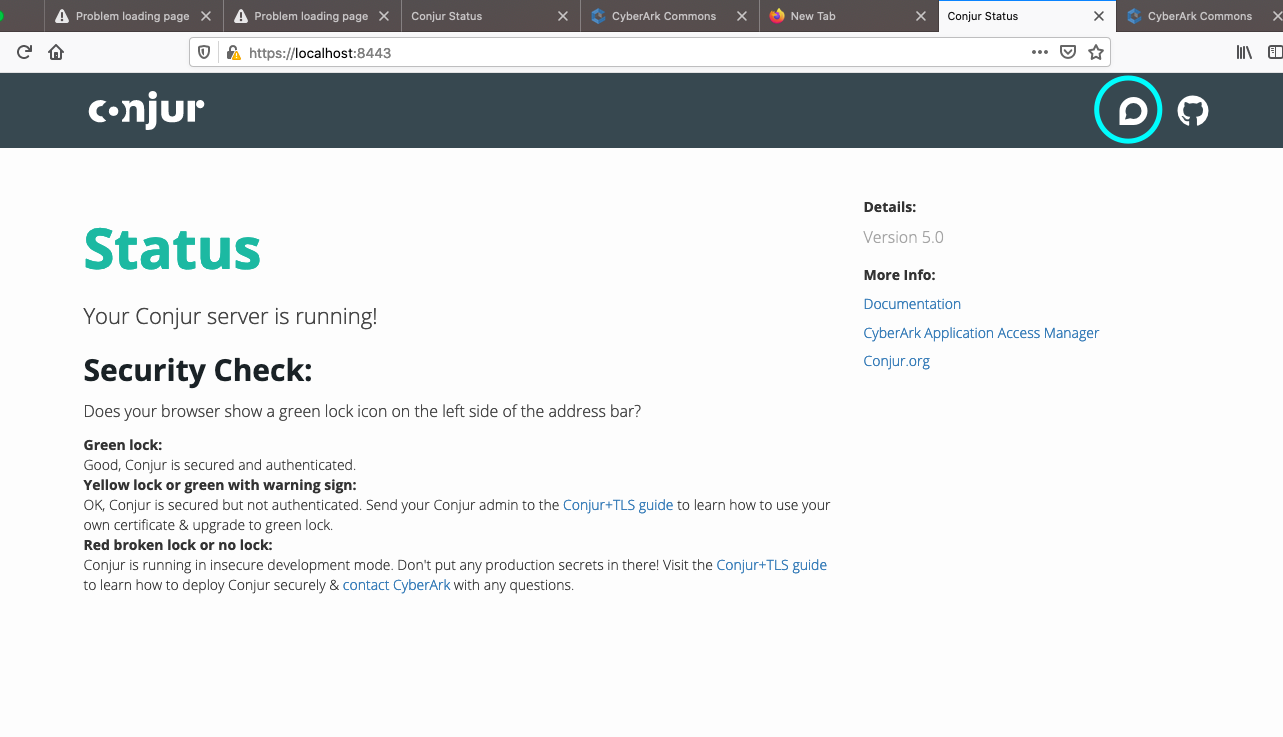This screenshot has height=737, width=1283.
Task: Click the Version 5.0 text
Action: point(903,237)
